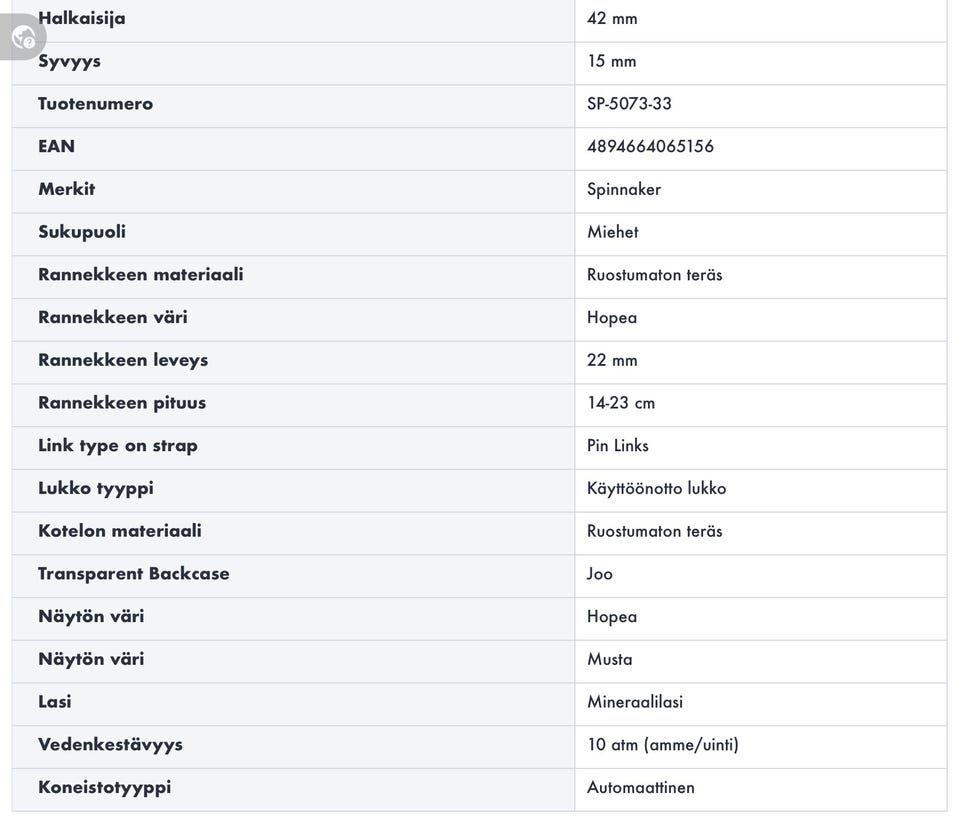Click the Merkit row label
The width and height of the screenshot is (960, 817).
coord(66,189)
